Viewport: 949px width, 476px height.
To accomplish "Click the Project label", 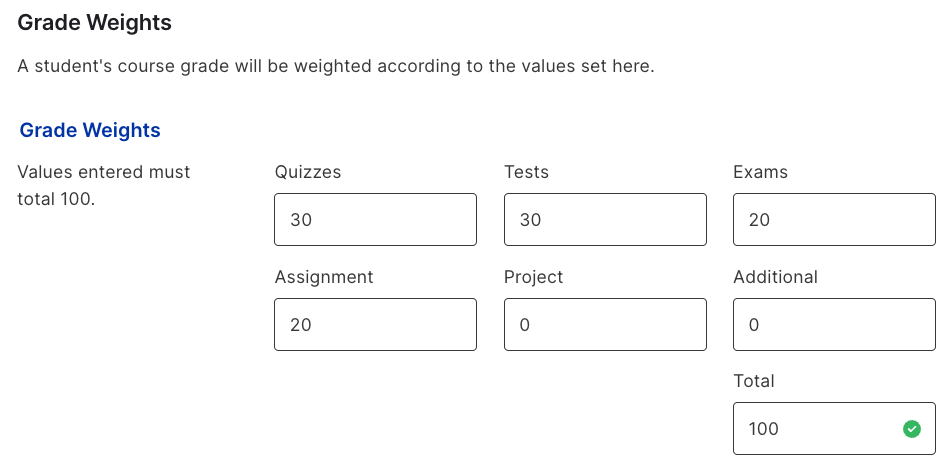I will pyautogui.click(x=533, y=277).
